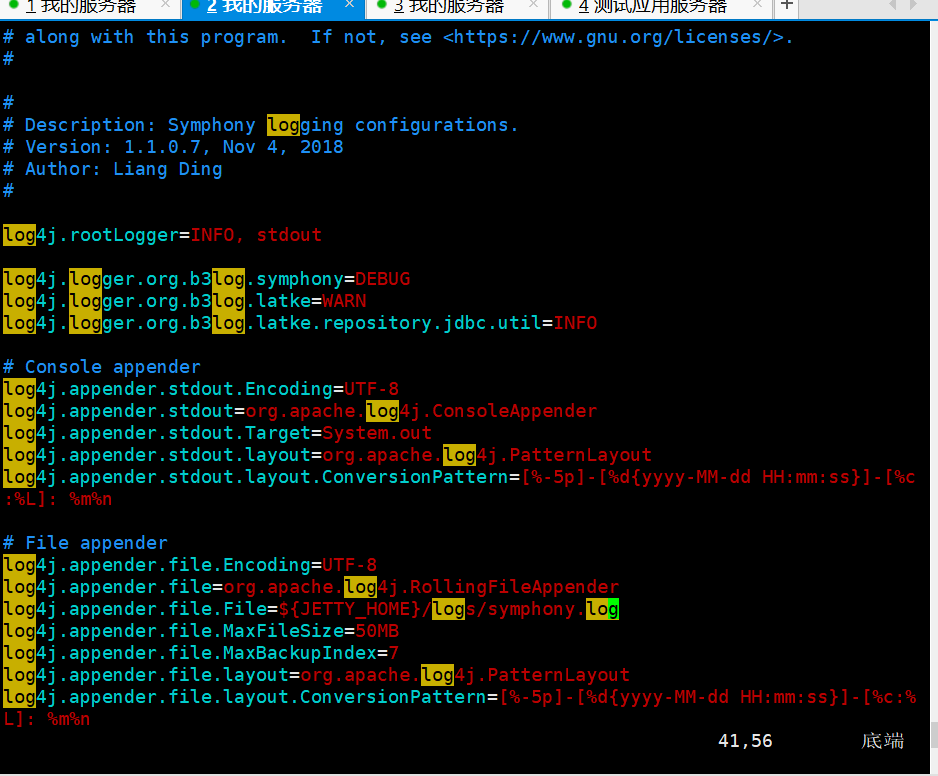Add a new session tab with plus

tap(787, 6)
